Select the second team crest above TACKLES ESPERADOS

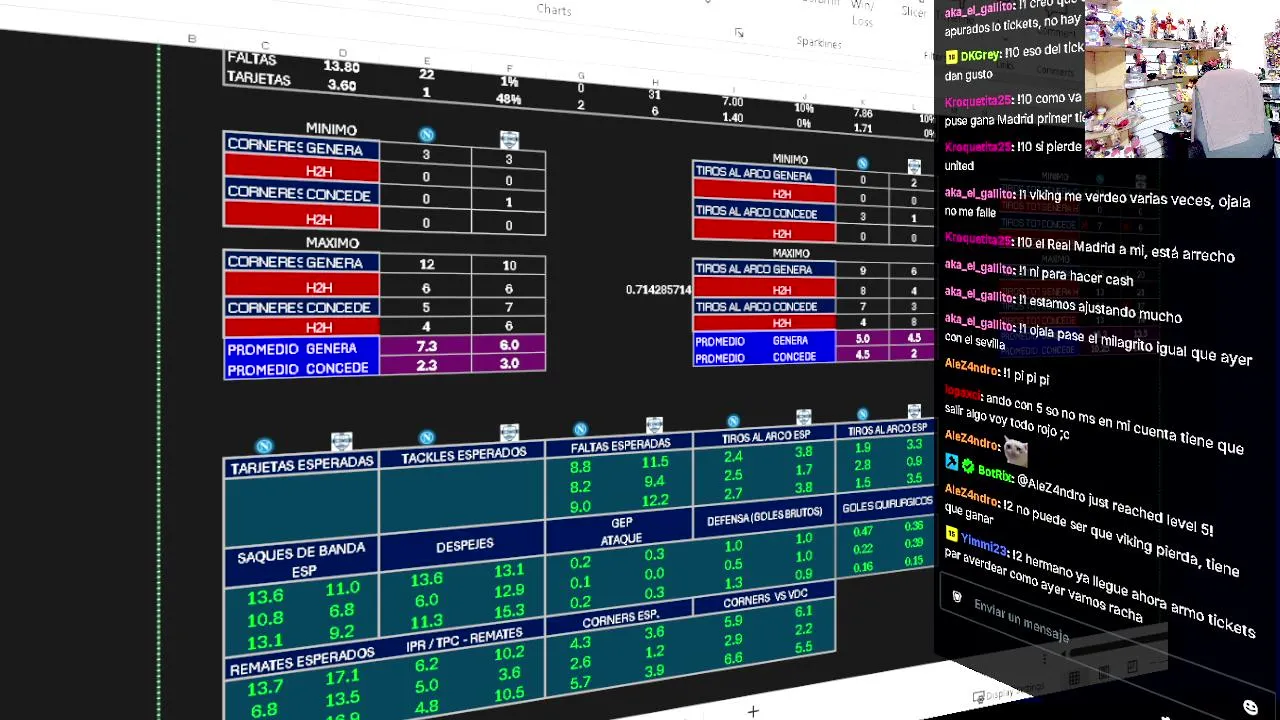point(509,432)
